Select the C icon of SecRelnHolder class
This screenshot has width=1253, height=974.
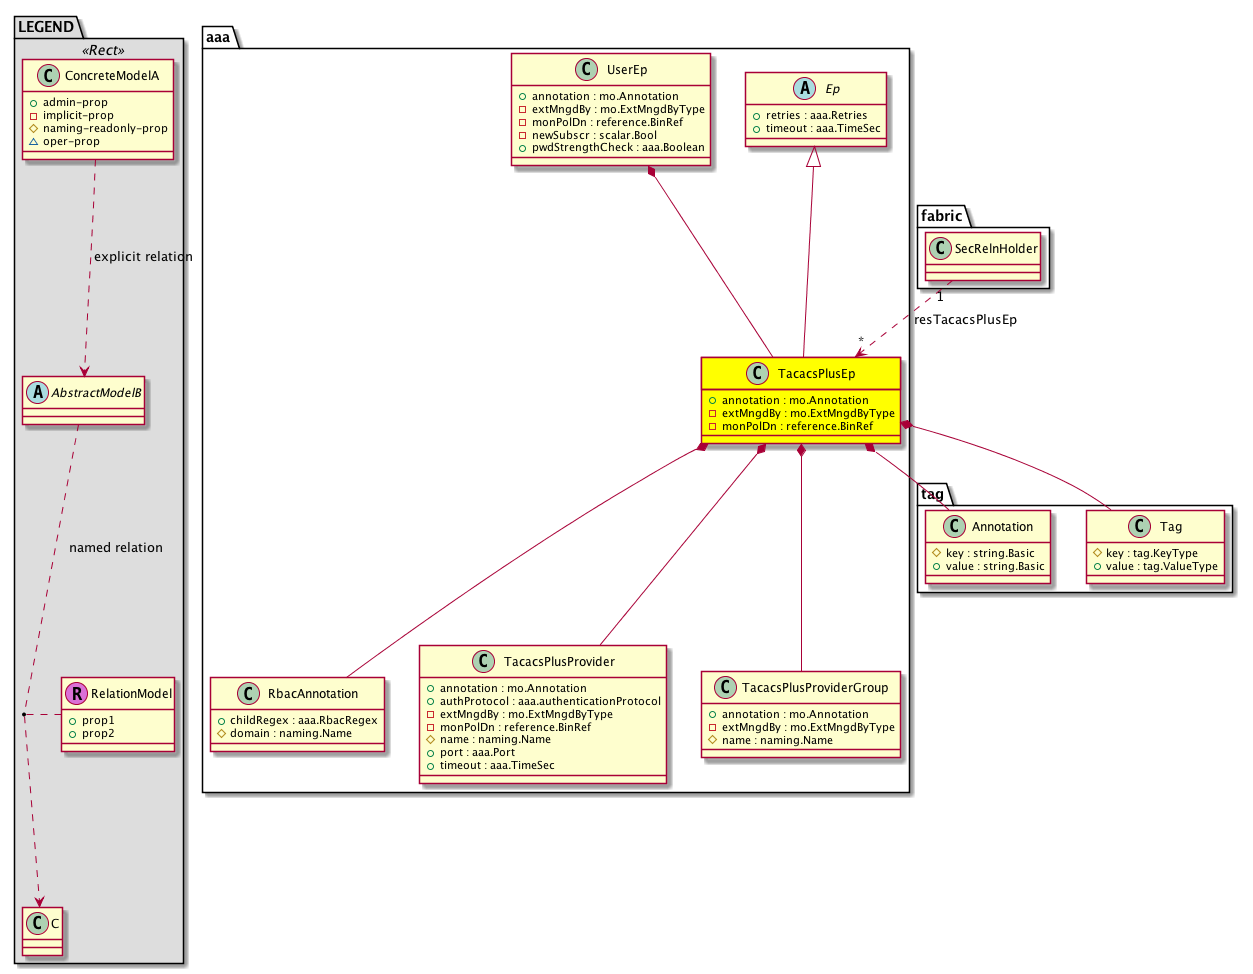(x=940, y=249)
